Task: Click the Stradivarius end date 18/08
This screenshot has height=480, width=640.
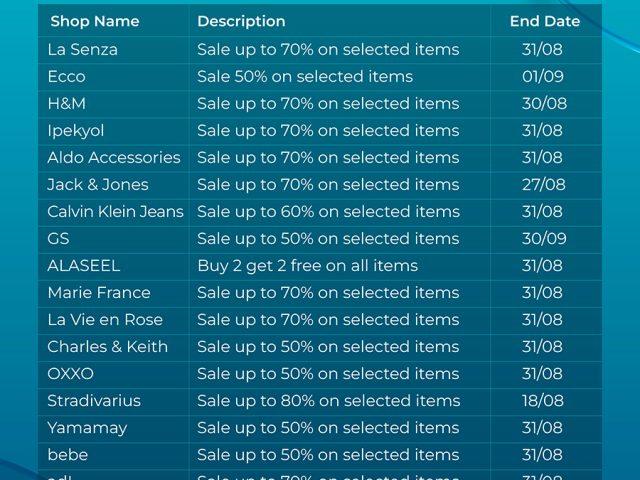Action: pos(543,401)
